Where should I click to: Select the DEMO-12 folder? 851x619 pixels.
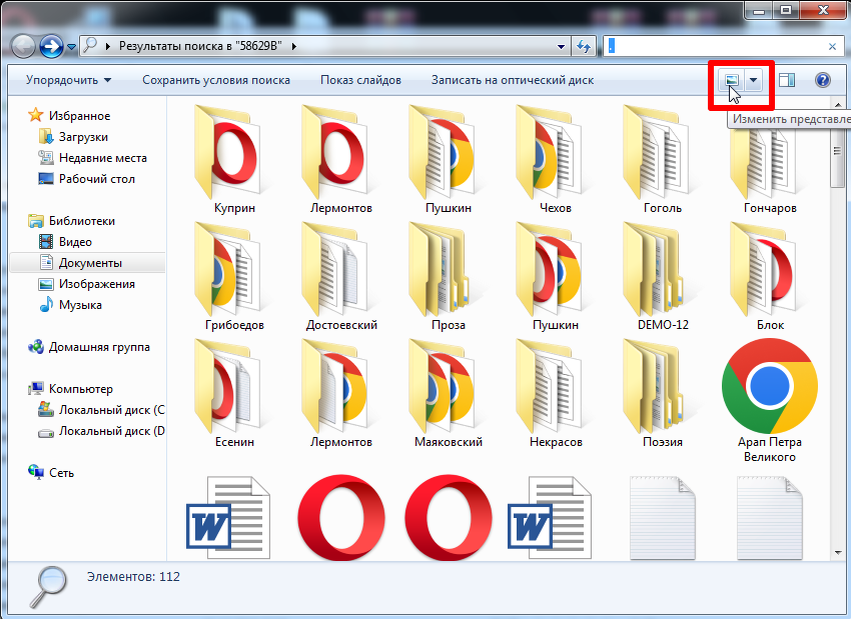(662, 277)
